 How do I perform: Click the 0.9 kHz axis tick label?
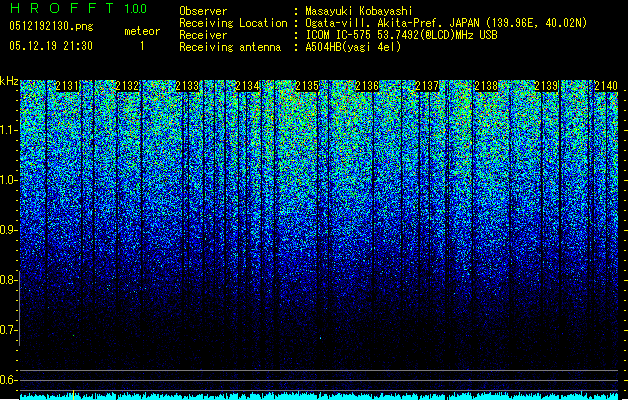tap(9, 230)
